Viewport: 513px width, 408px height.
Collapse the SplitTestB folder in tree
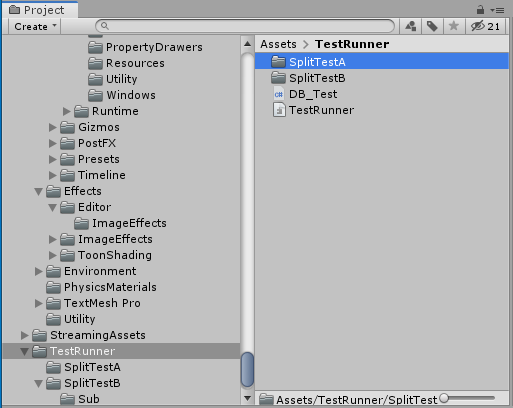coord(39,383)
